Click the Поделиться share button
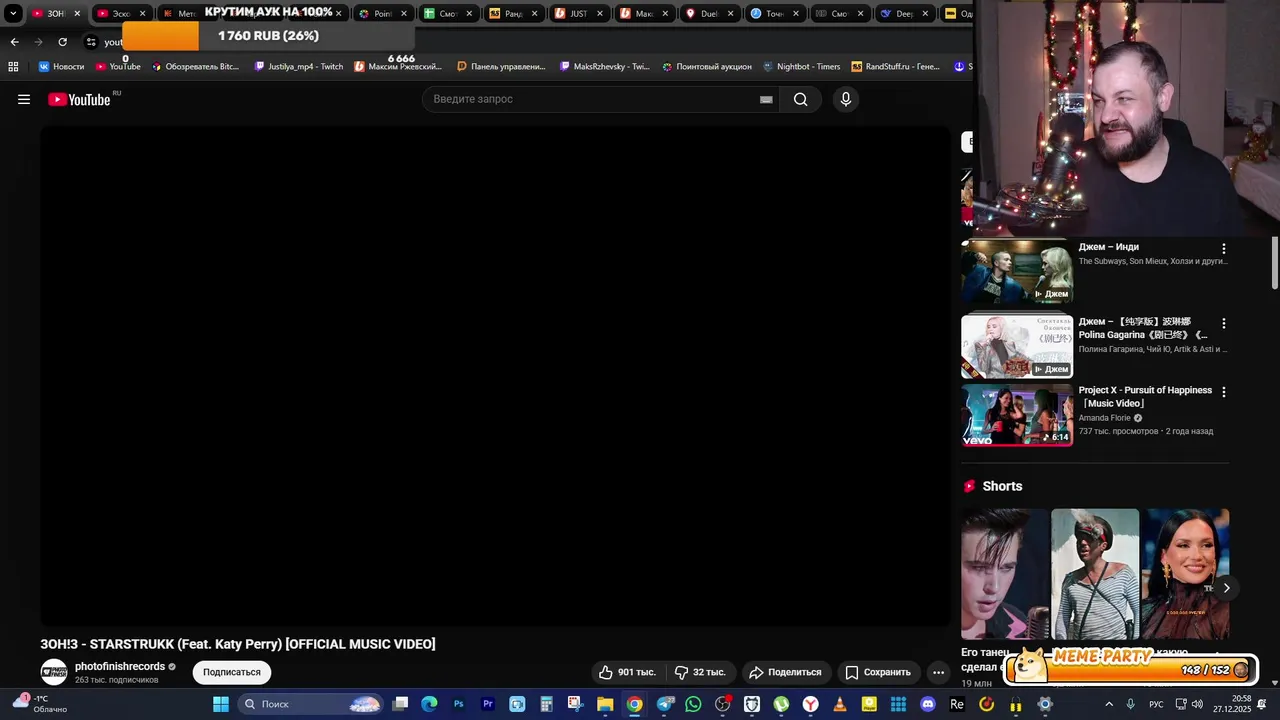 [x=785, y=672]
